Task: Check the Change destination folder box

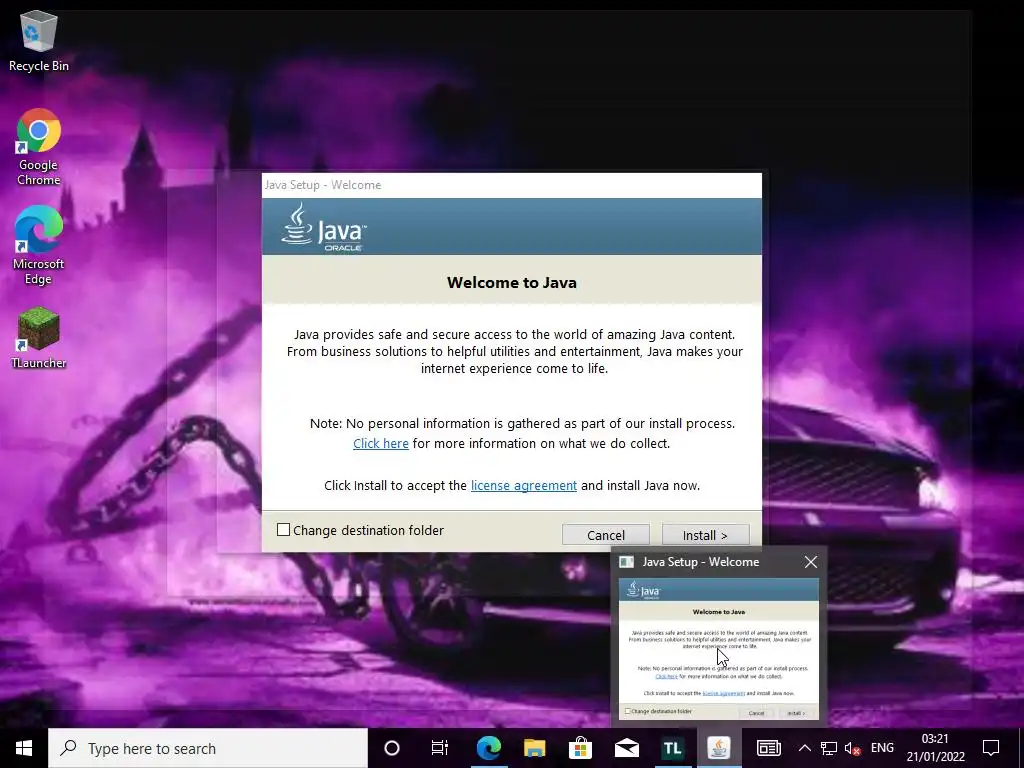Action: pyautogui.click(x=283, y=530)
